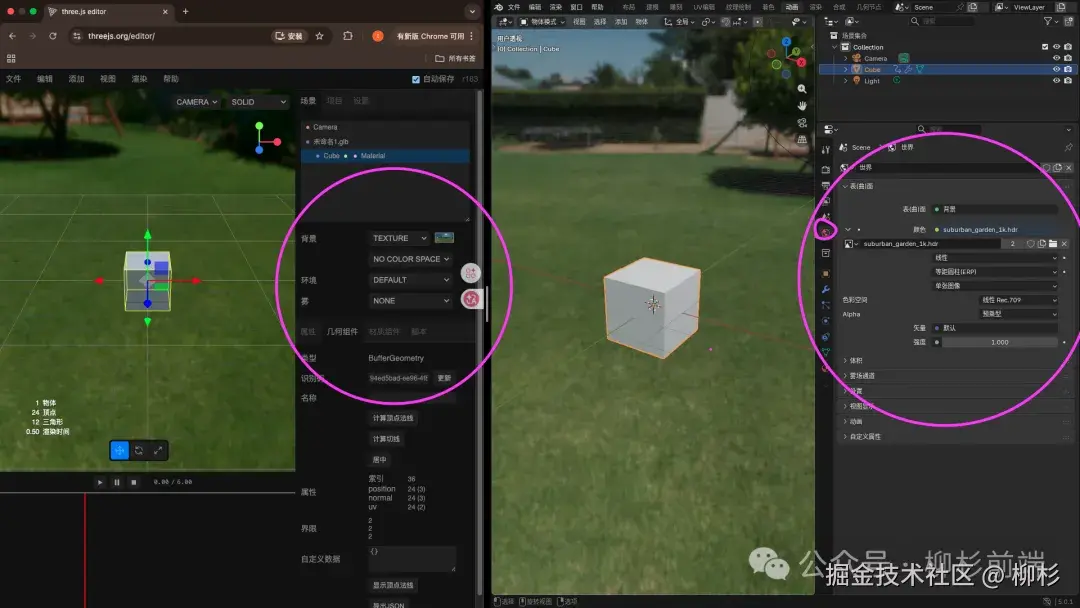Image resolution: width=1080 pixels, height=608 pixels.
Task: Click Chrome extensions puzzle icon
Action: tap(347, 36)
